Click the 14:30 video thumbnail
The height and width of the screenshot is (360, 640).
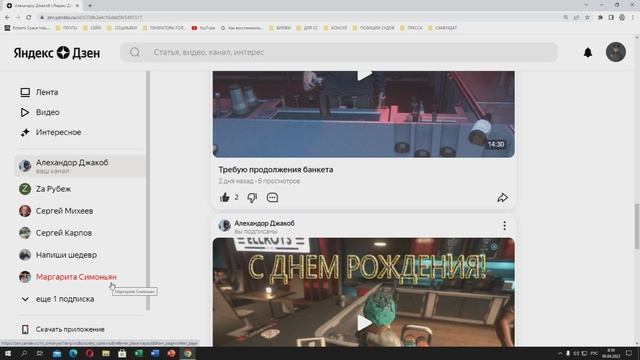[363, 114]
